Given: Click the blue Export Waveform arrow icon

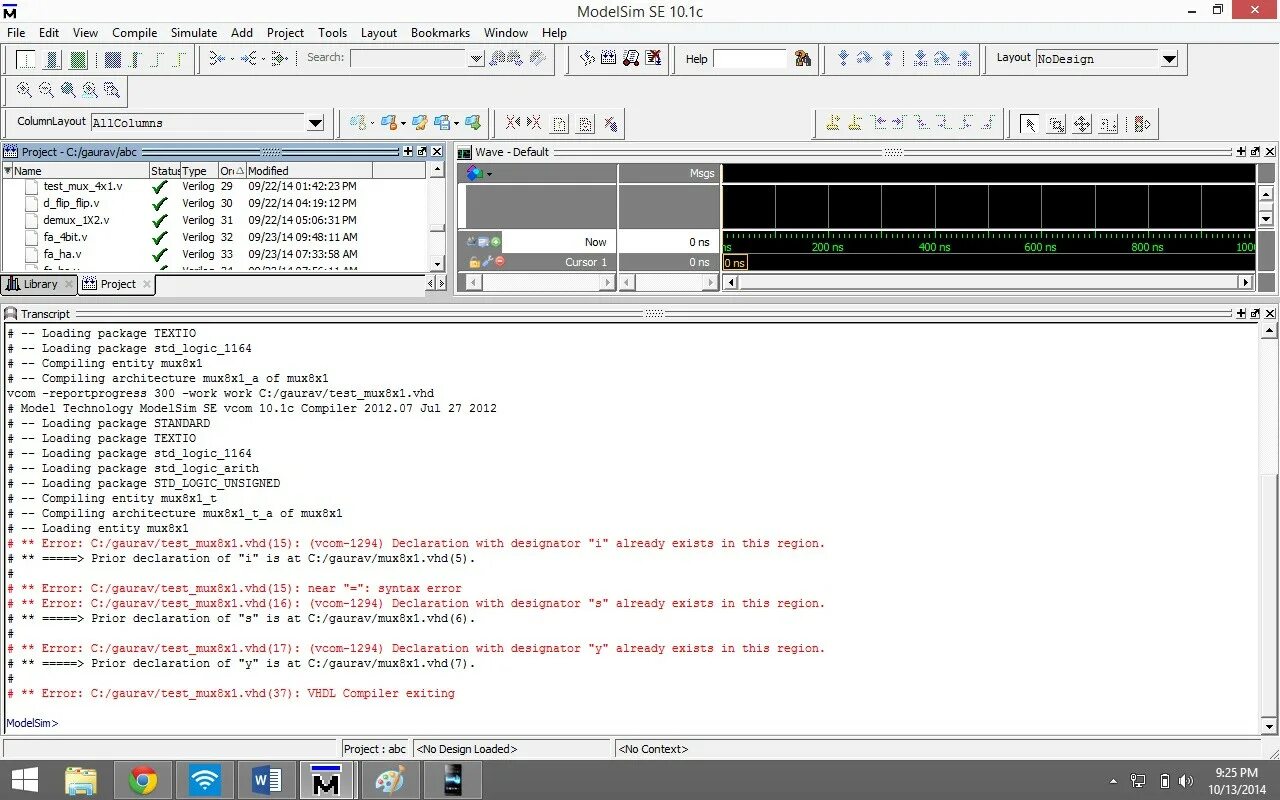Looking at the screenshot, I should click(473, 123).
